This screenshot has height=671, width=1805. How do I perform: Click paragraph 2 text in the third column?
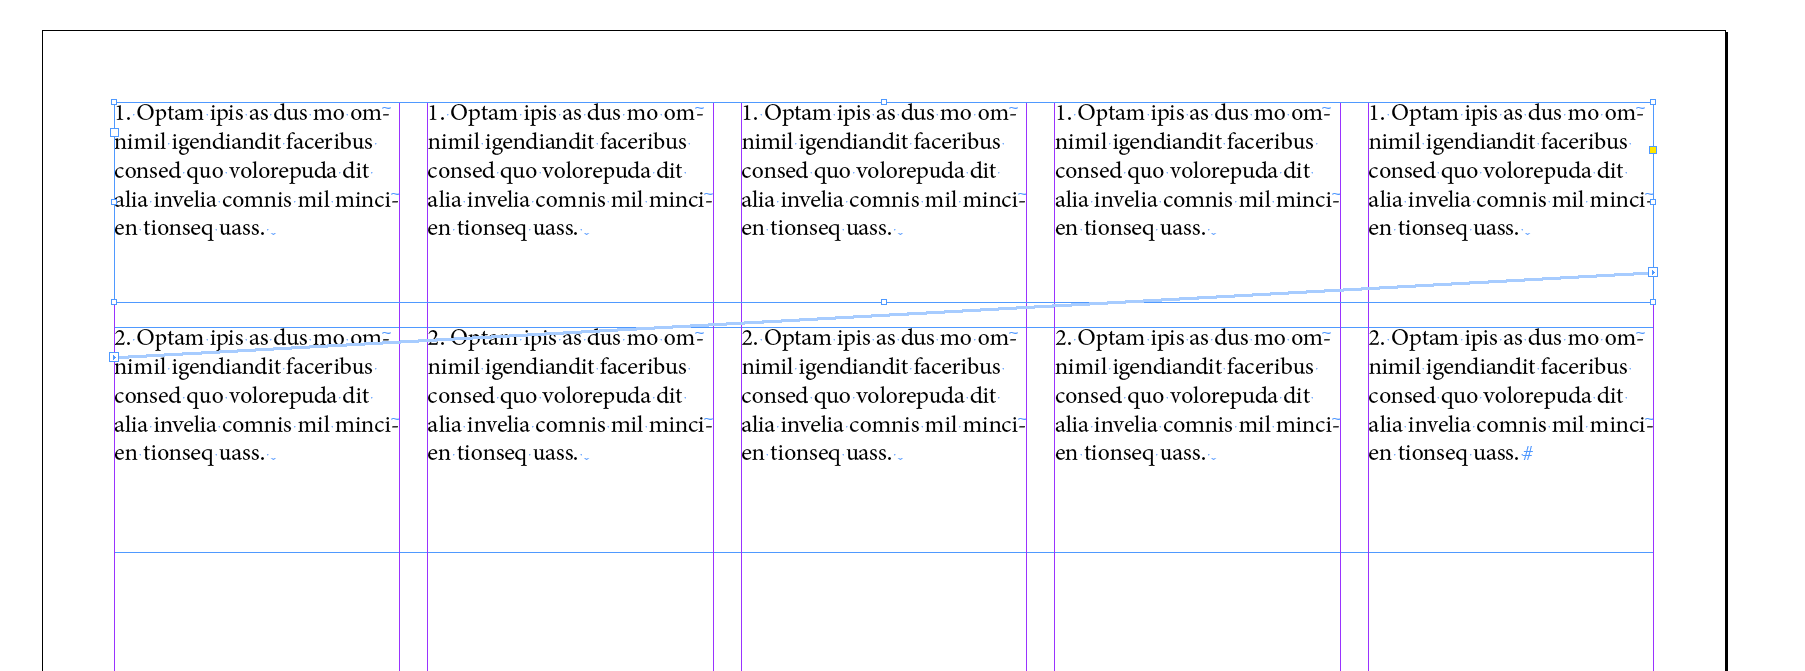click(x=883, y=396)
